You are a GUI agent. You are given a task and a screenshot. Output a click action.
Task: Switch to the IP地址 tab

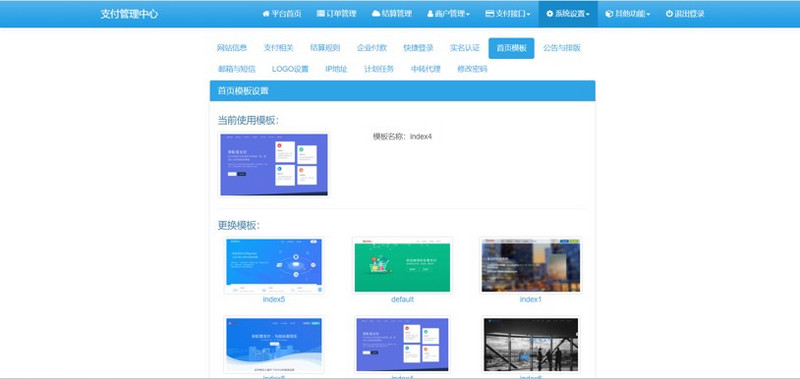(x=336, y=69)
